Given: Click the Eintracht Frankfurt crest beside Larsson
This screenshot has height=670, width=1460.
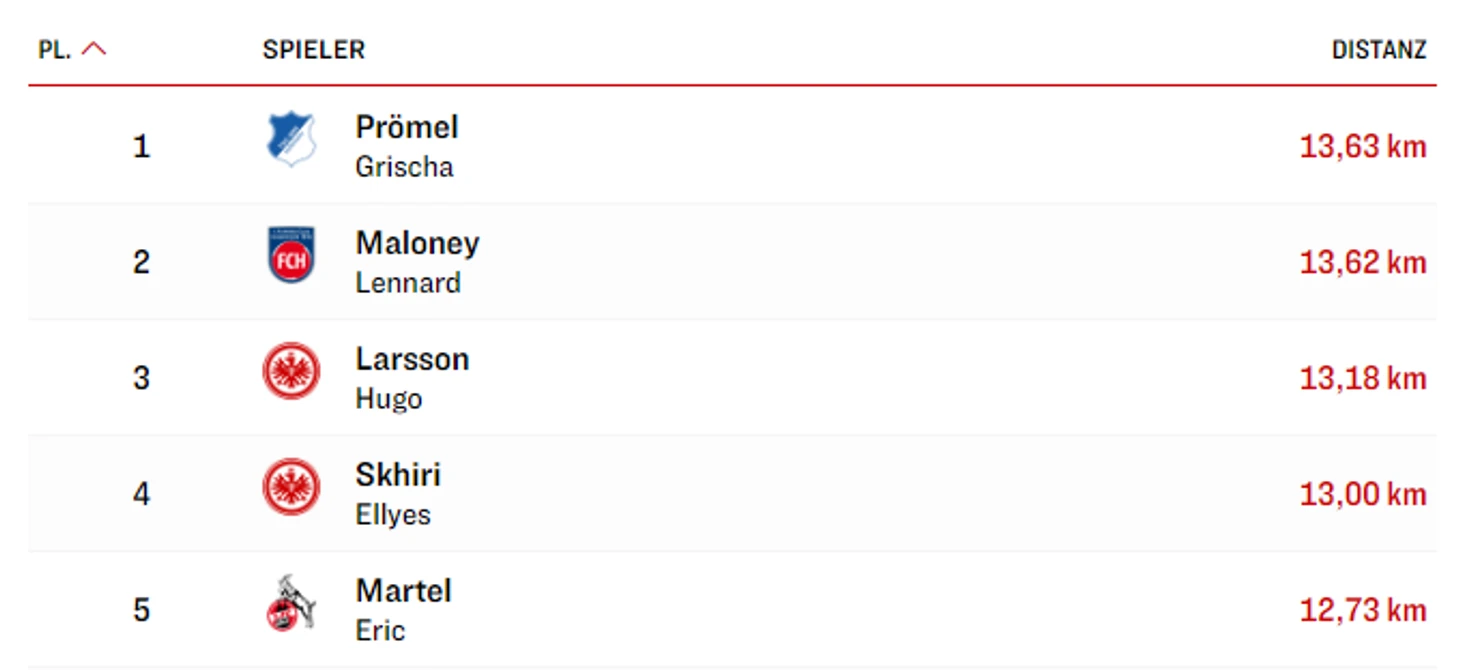Looking at the screenshot, I should 291,371.
